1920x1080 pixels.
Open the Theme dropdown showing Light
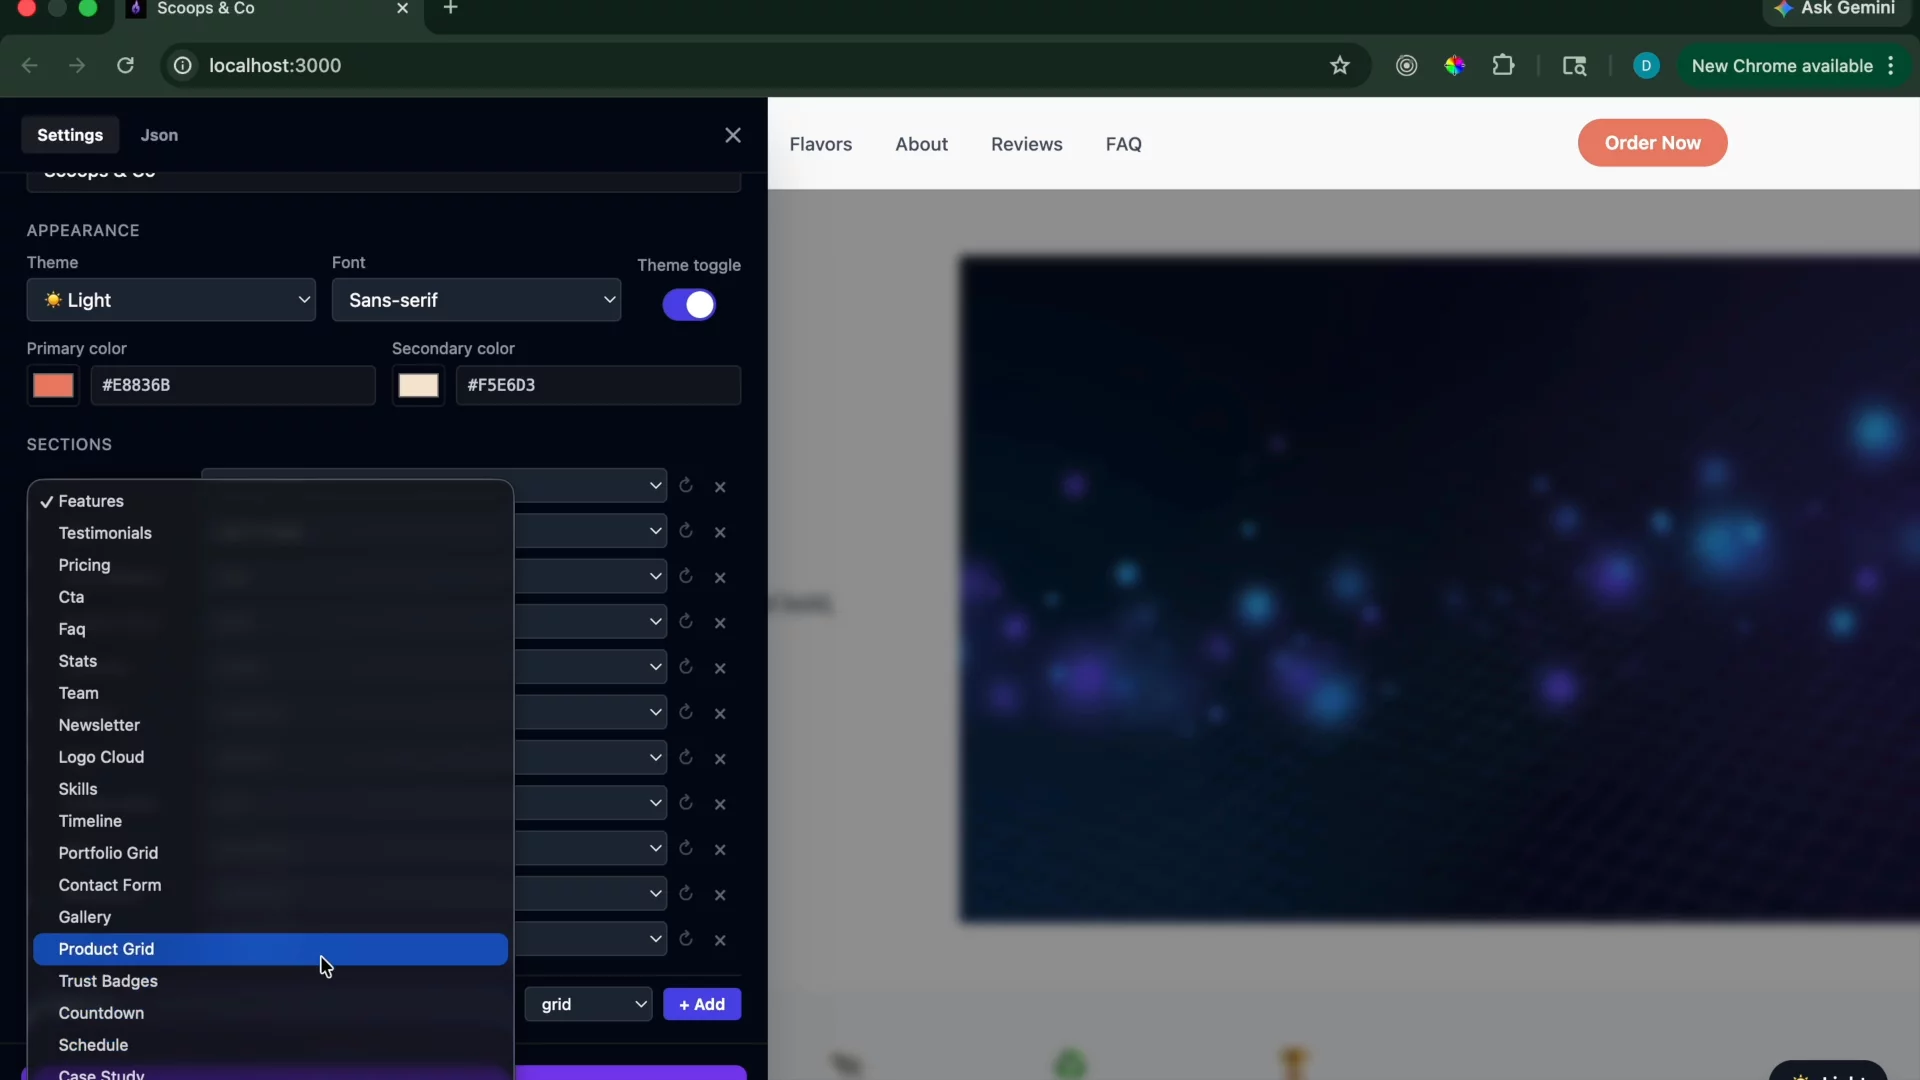pos(171,300)
